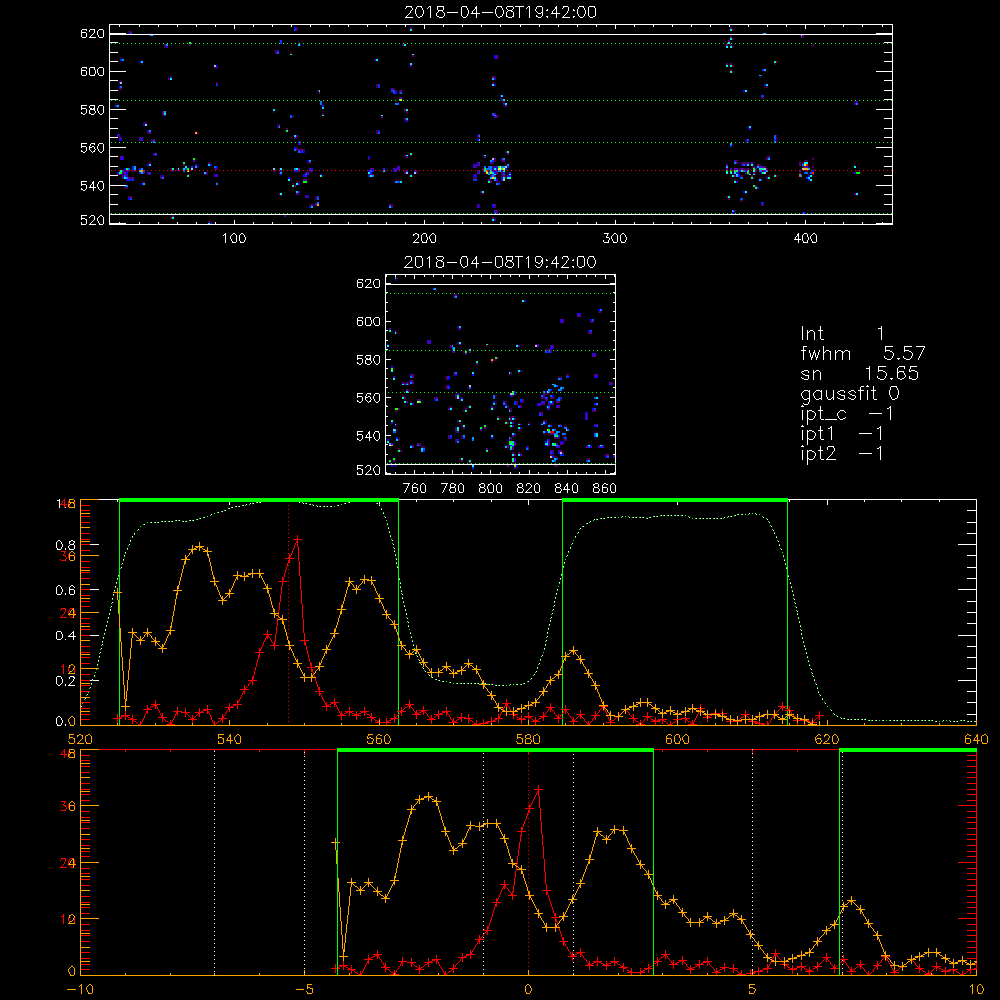Click the red curve peak in upper profile plot
Image resolution: width=1000 pixels, height=1000 pixels.
click(x=297, y=540)
